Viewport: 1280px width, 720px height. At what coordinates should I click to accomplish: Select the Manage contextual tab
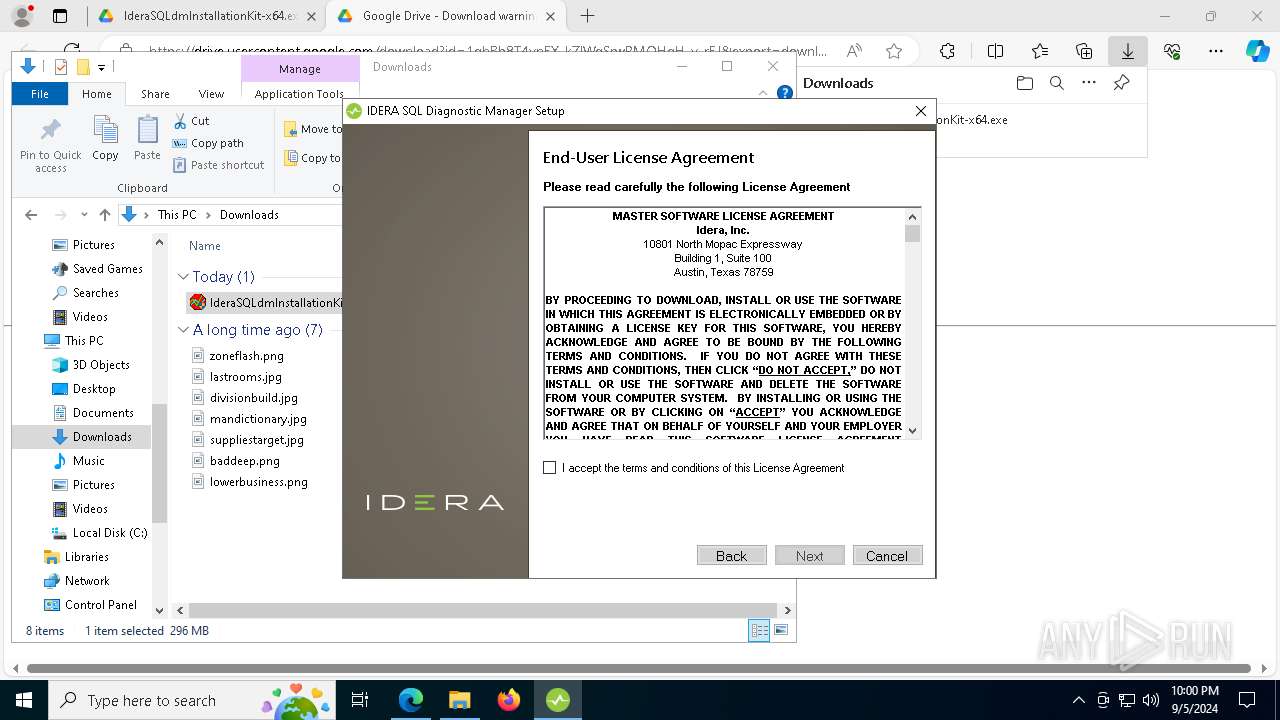pyautogui.click(x=300, y=69)
